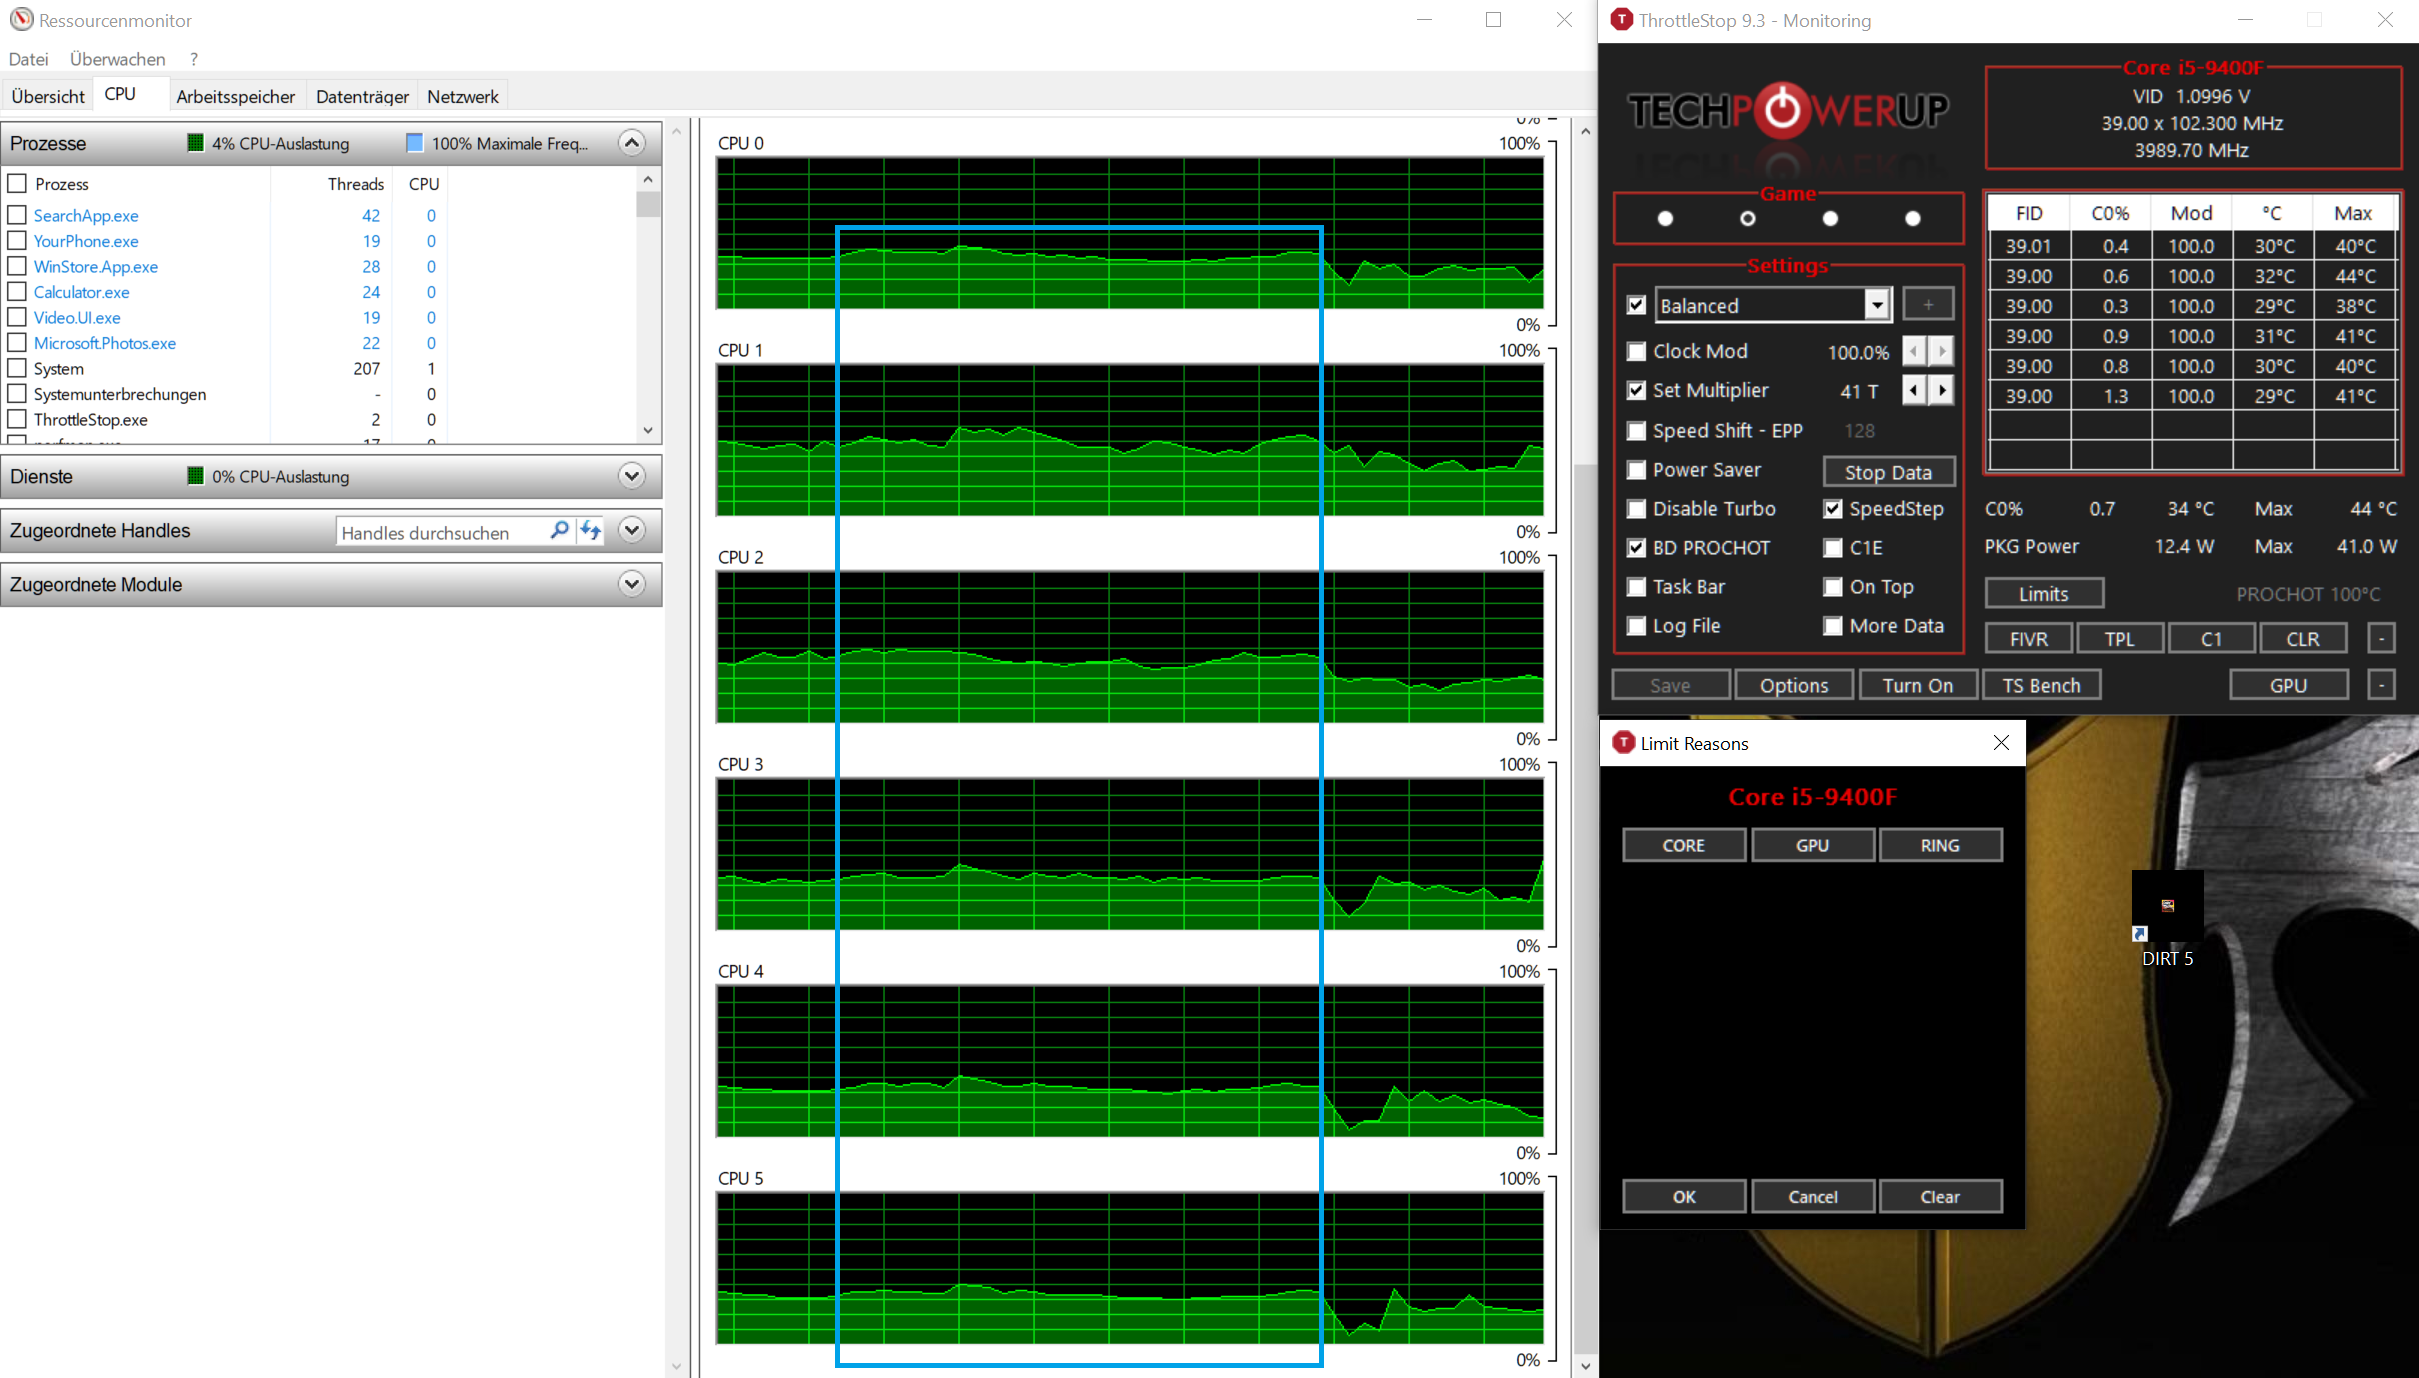The image size is (2419, 1378).
Task: Collapse the Prozesse section
Action: click(x=631, y=143)
